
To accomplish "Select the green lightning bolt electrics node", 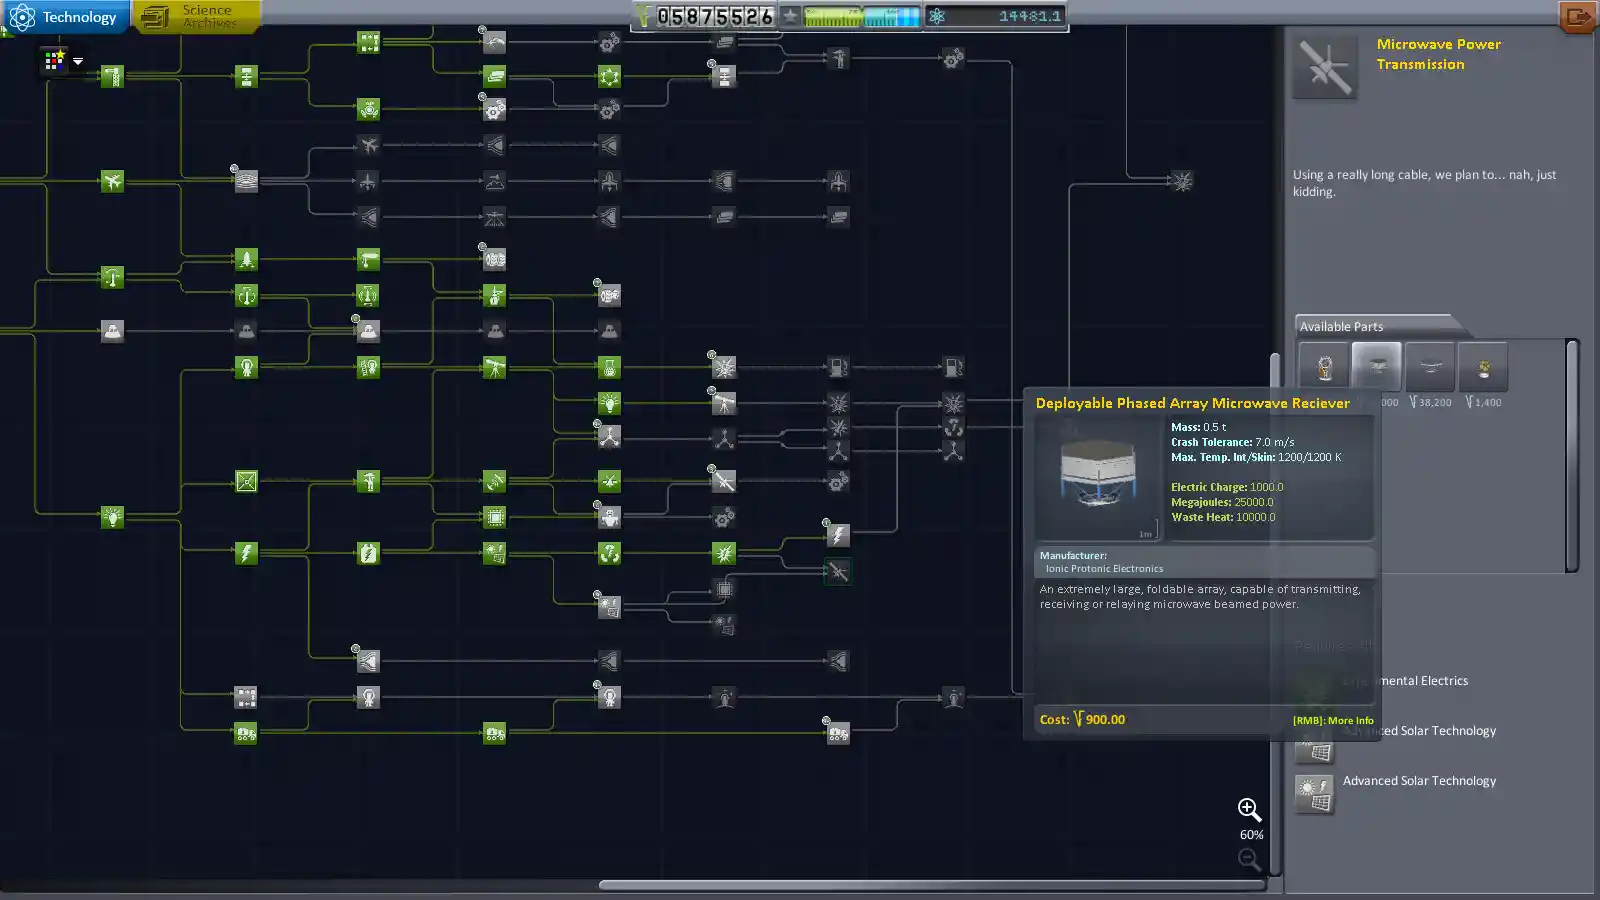I will (246, 553).
